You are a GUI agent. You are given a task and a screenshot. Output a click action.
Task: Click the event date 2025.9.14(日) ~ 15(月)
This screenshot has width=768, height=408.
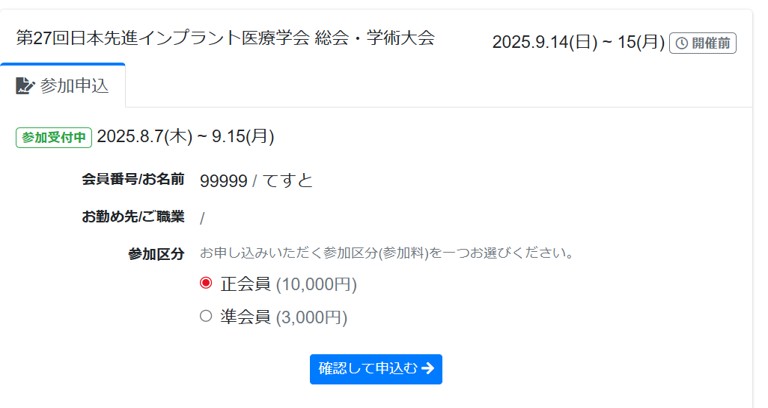tap(578, 42)
